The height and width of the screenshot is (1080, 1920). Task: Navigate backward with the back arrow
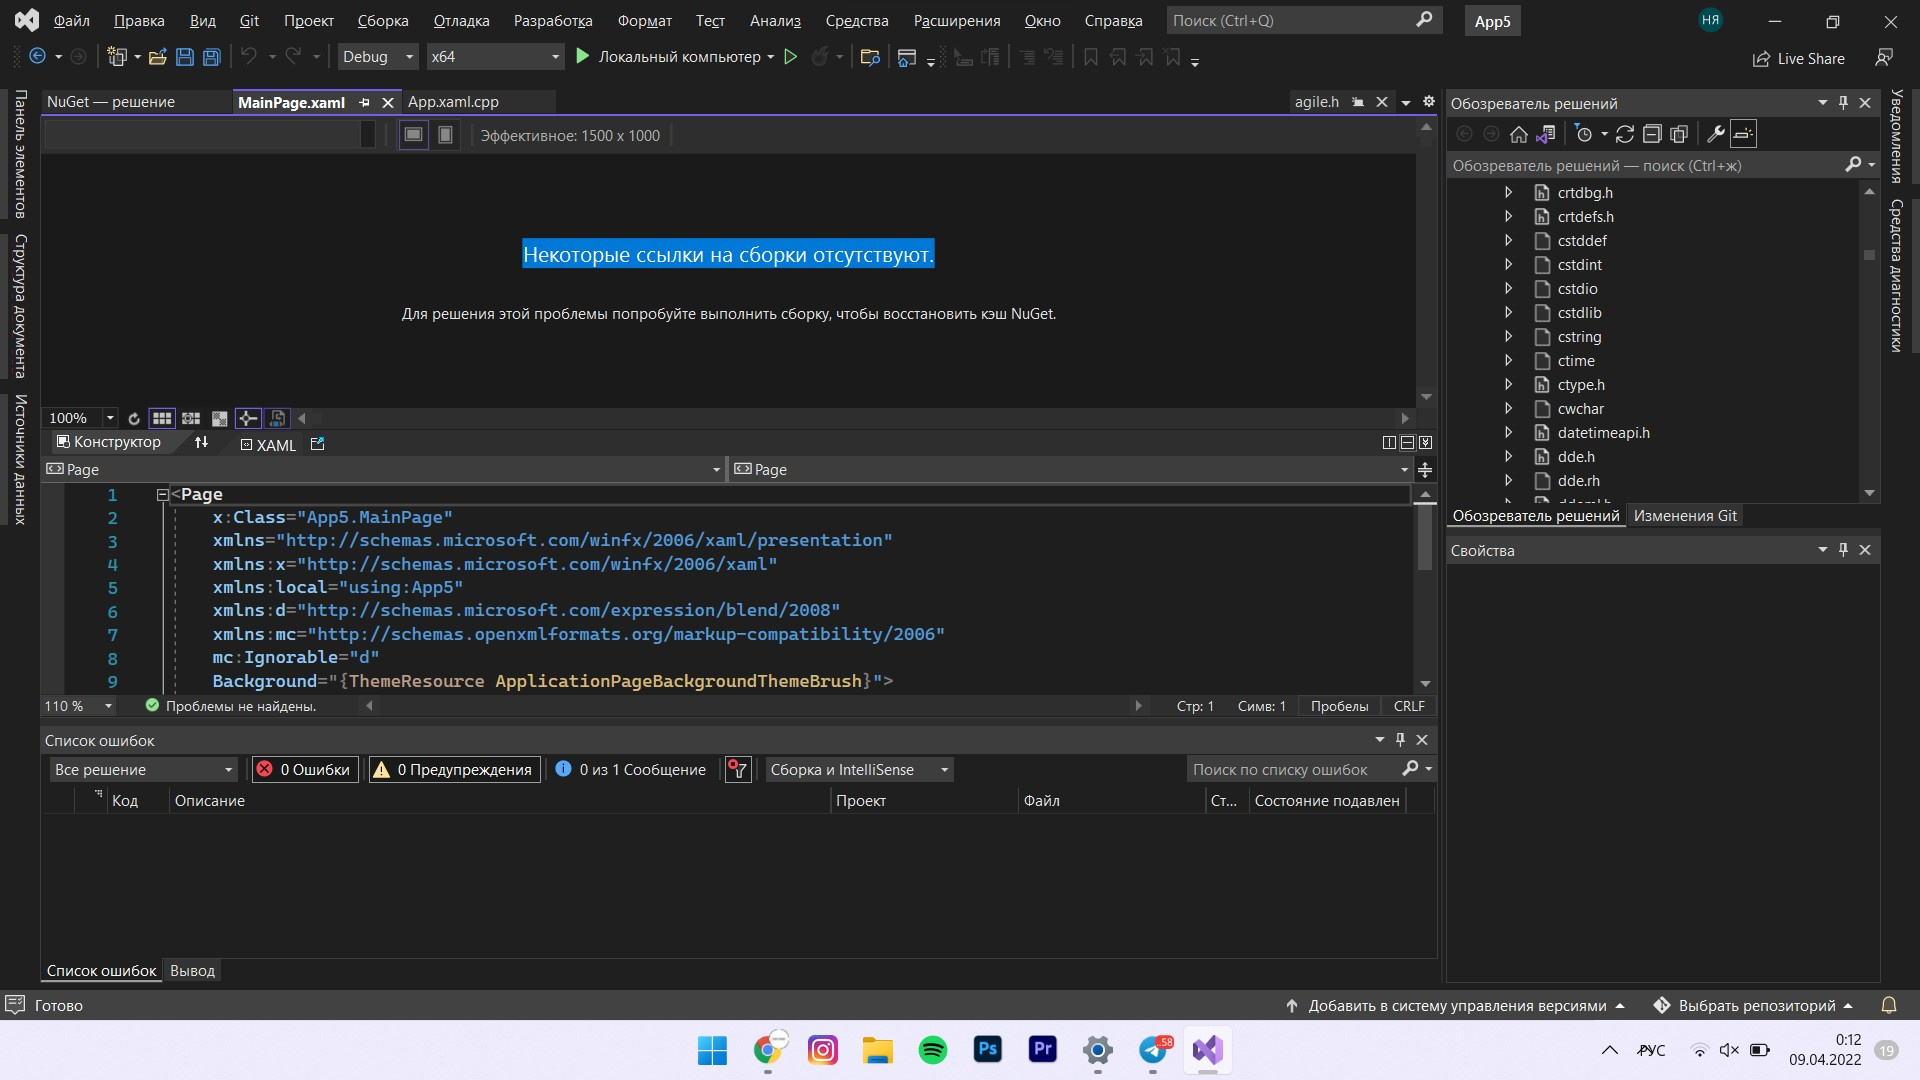coord(37,57)
